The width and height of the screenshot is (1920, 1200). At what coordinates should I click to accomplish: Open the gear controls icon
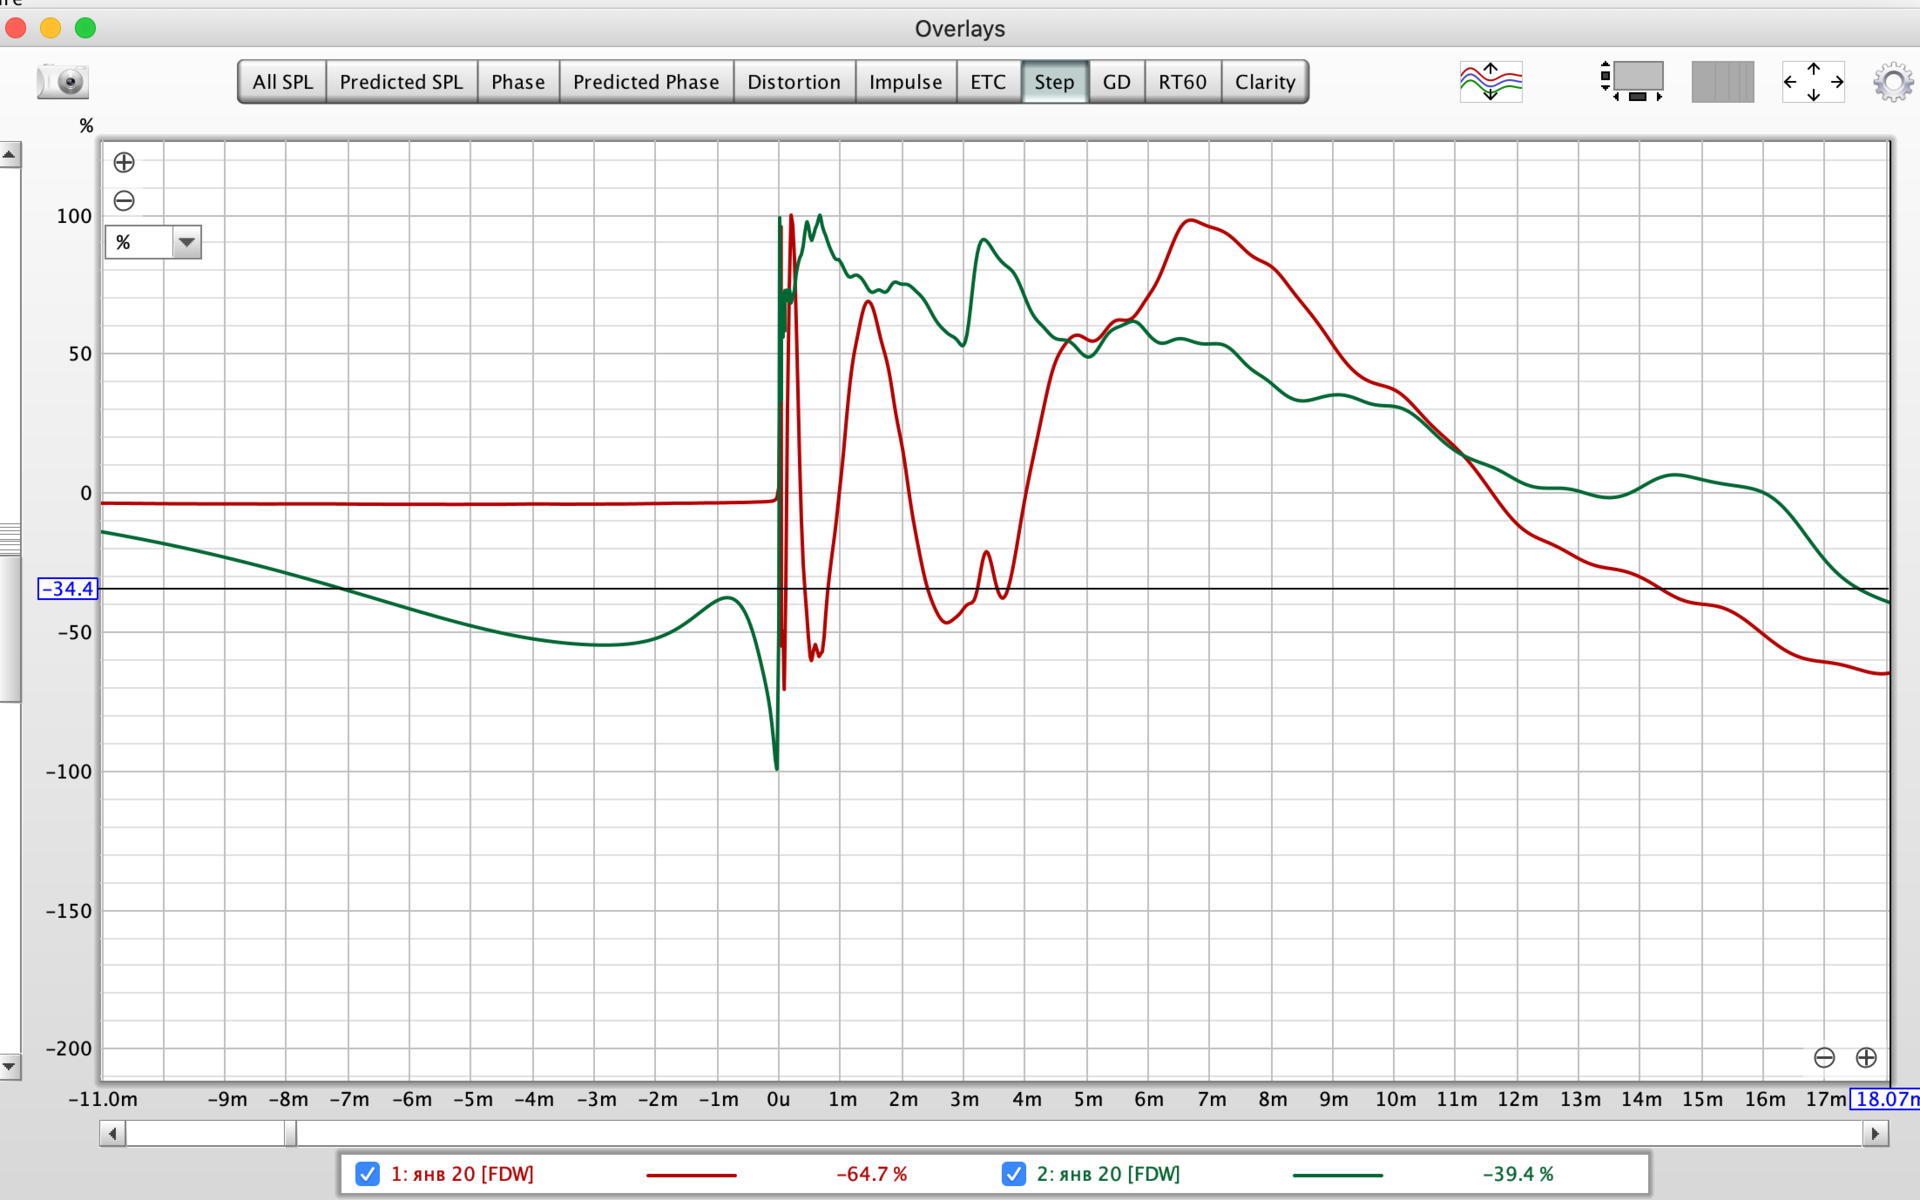click(x=1893, y=82)
